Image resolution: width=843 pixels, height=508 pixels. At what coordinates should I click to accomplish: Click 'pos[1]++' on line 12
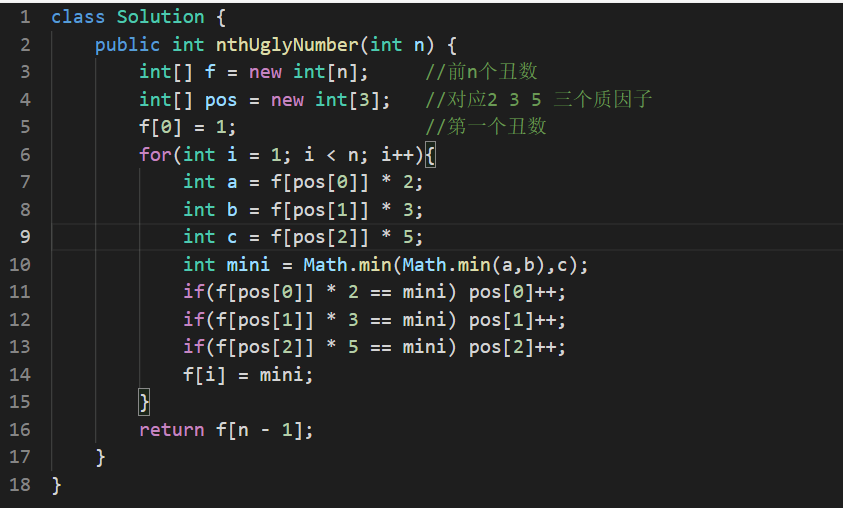coord(512,320)
